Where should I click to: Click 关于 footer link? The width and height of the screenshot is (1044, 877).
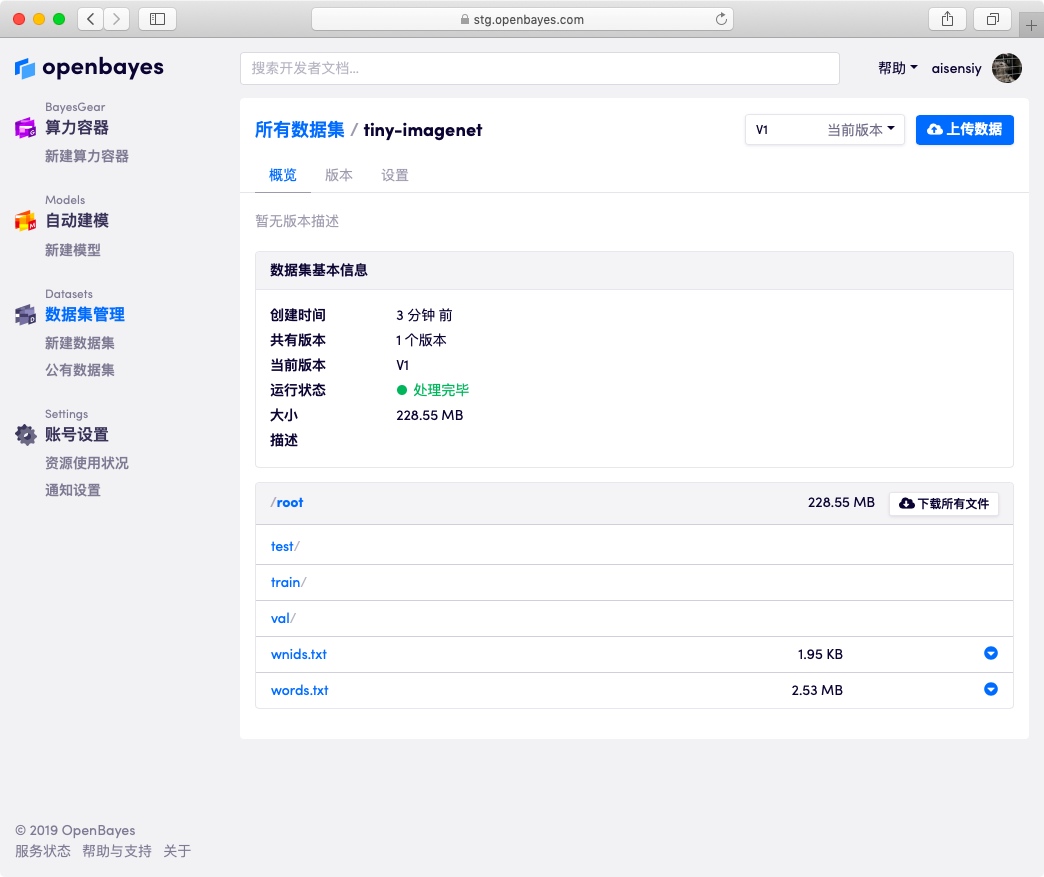click(177, 850)
